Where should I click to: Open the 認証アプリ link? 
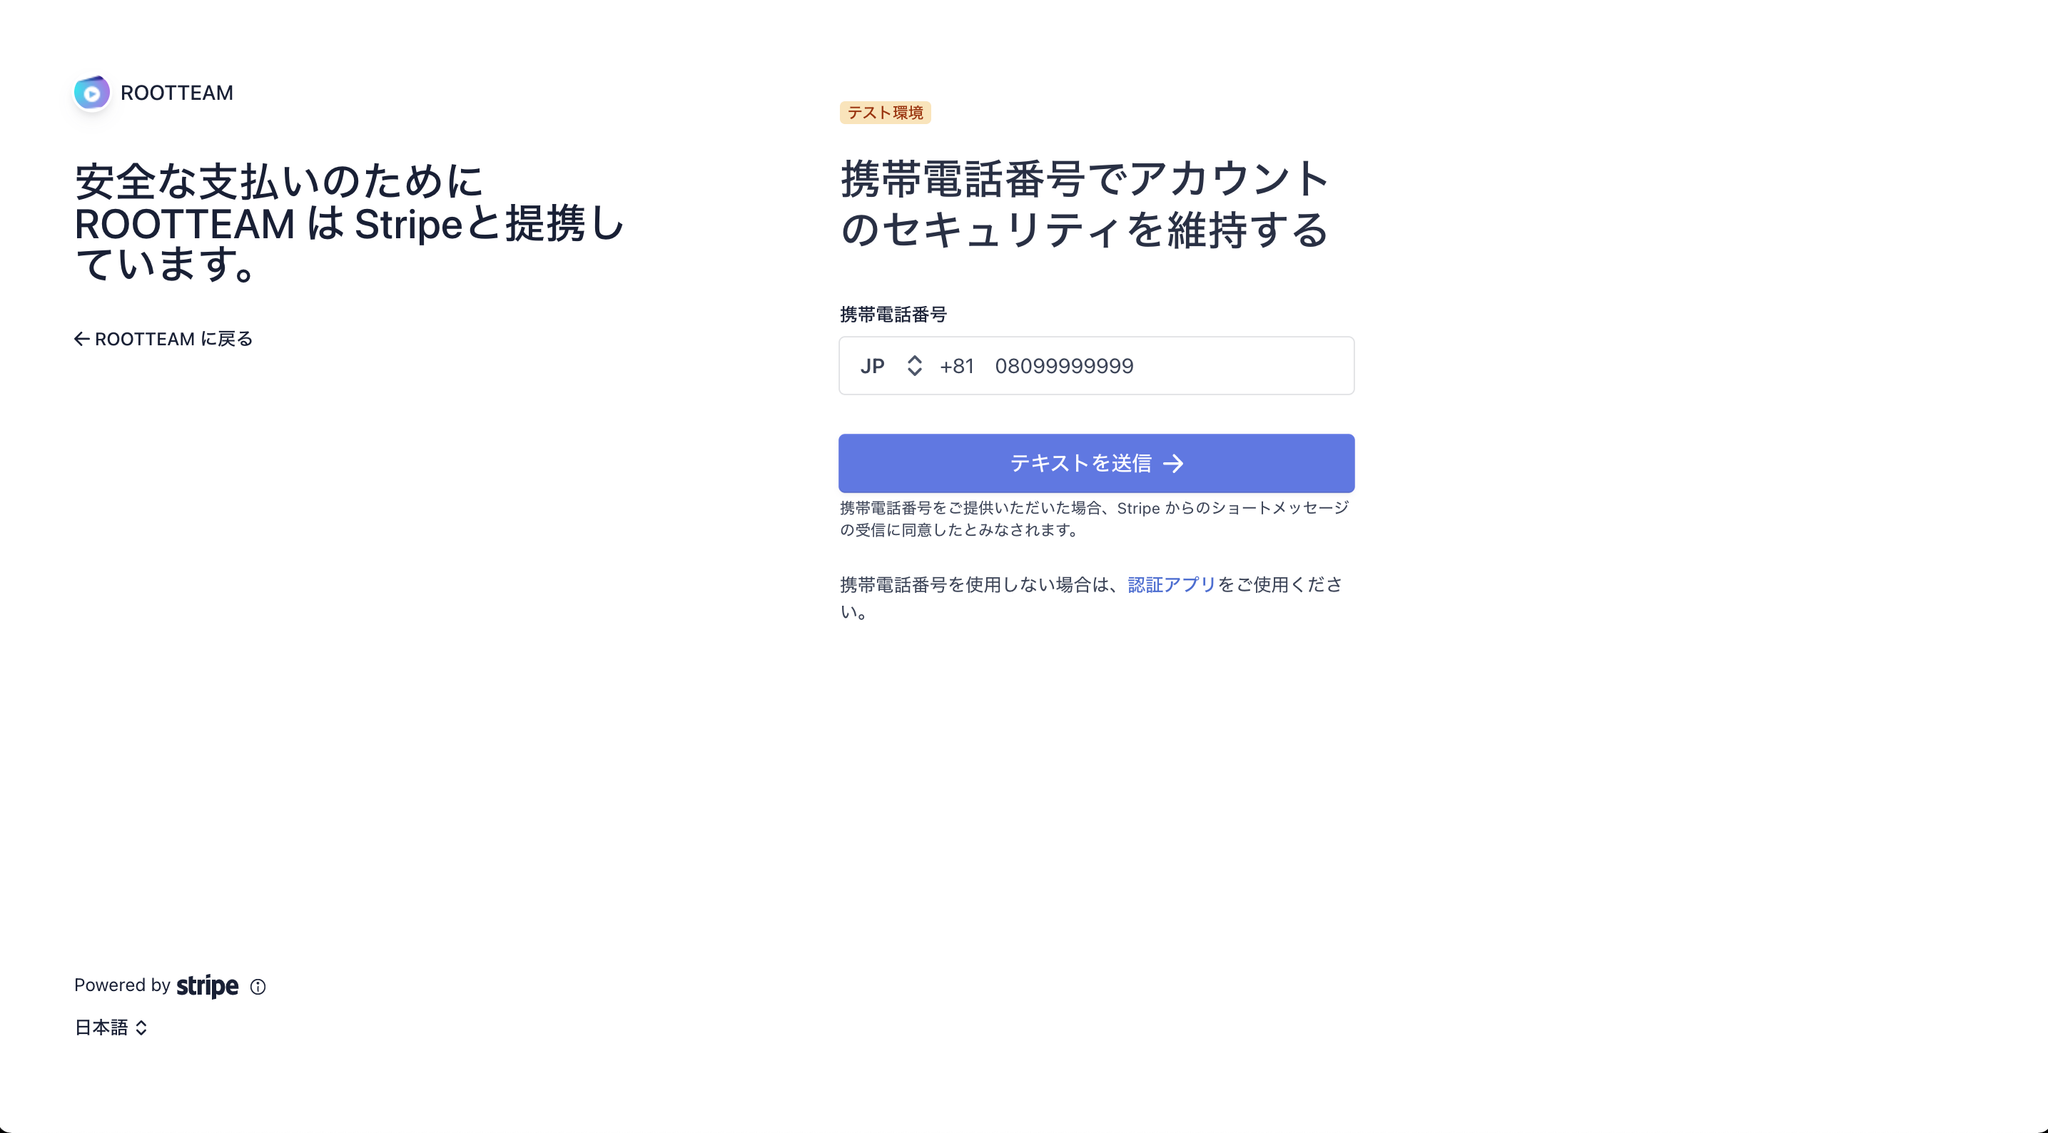point(1171,584)
